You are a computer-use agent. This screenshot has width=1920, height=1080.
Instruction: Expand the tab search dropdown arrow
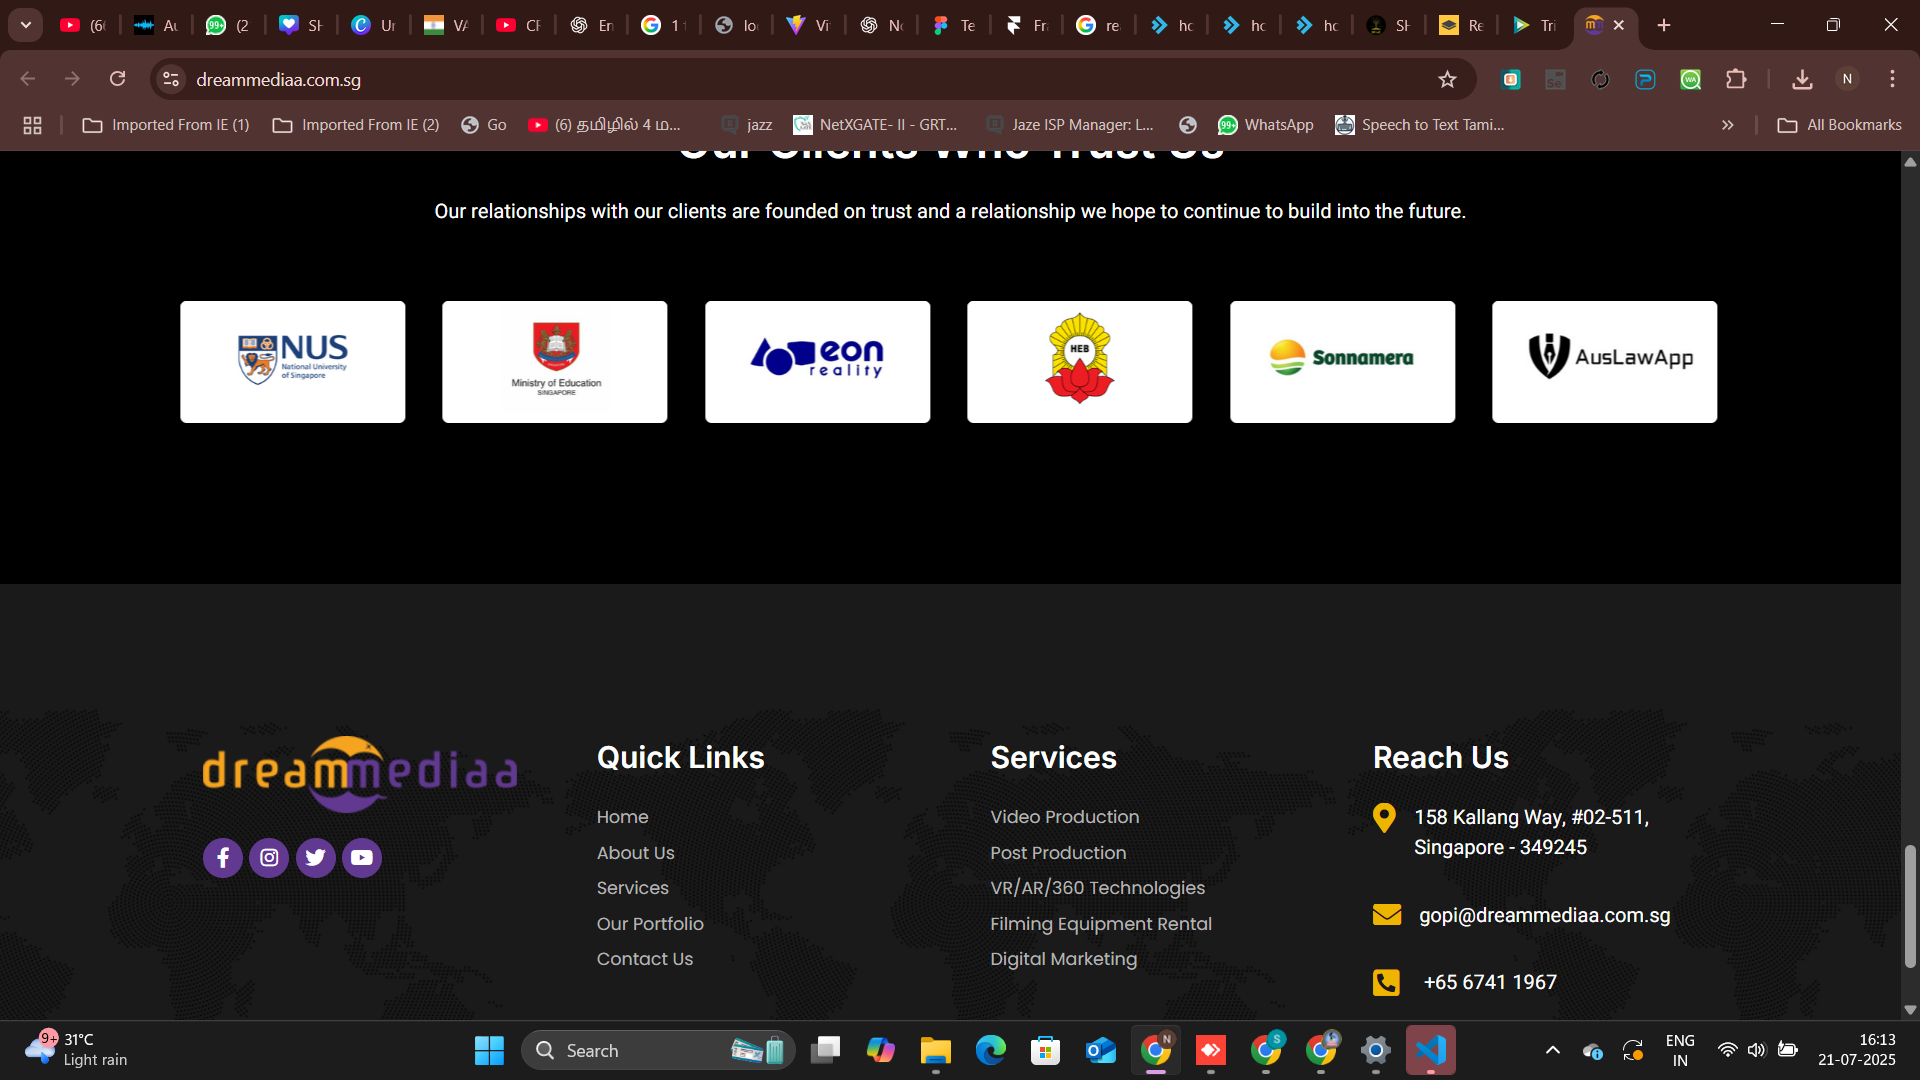tap(26, 25)
